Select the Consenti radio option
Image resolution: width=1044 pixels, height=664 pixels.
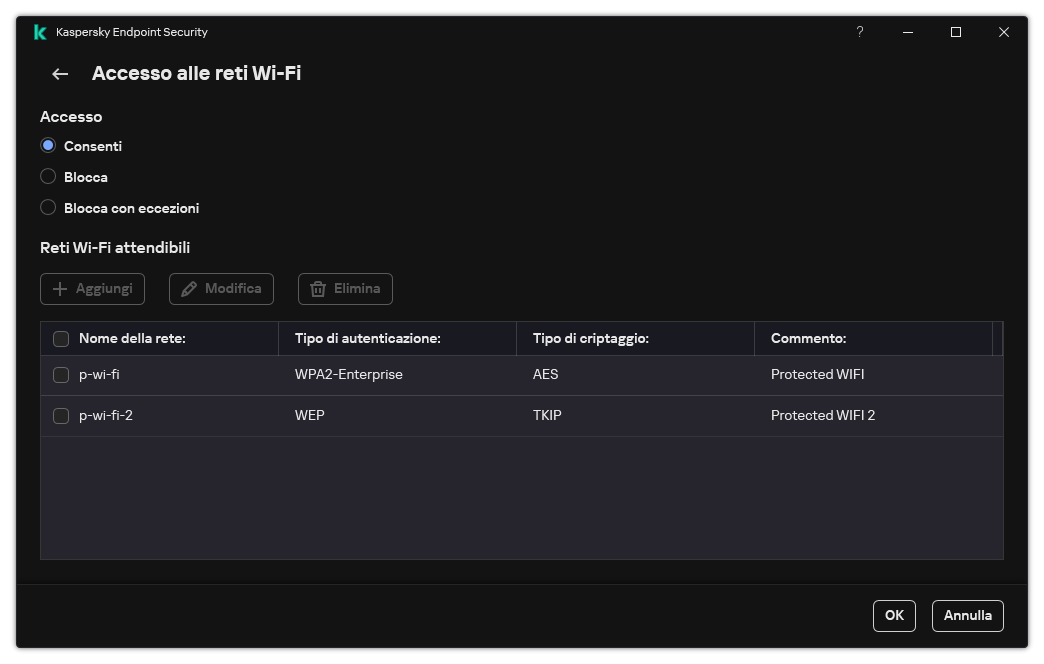point(48,146)
